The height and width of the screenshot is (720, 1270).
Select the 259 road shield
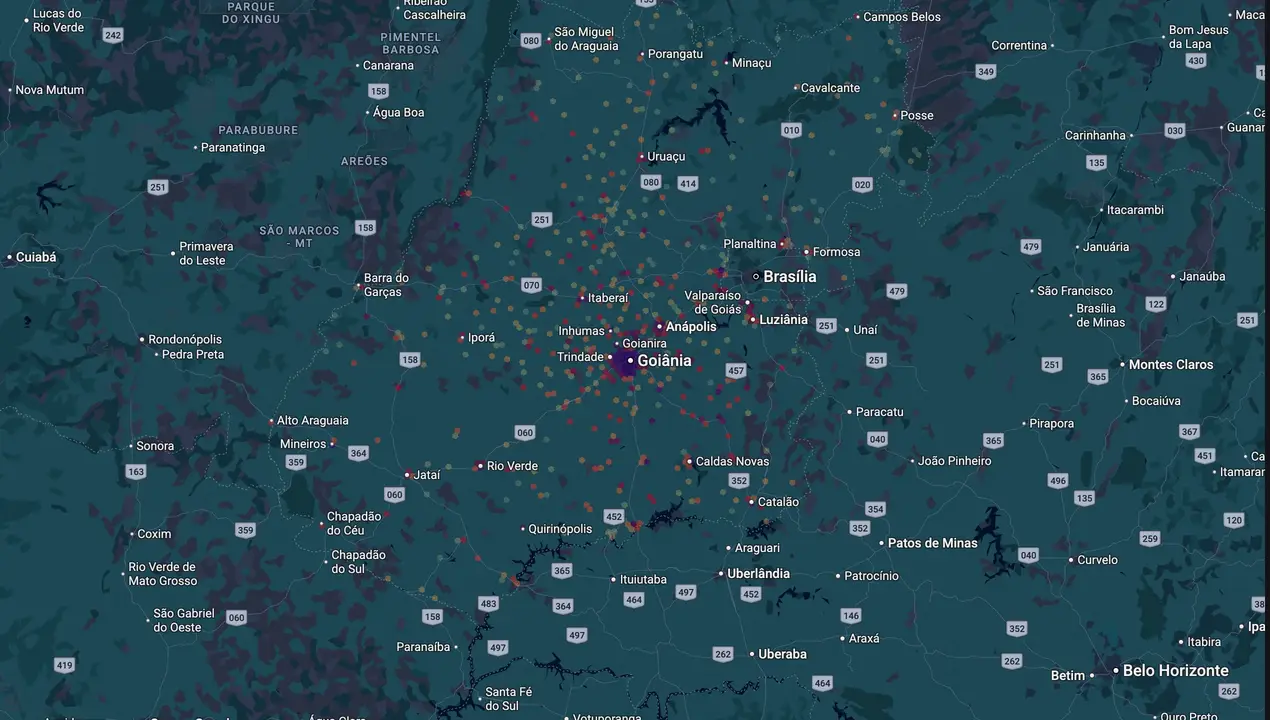(x=1150, y=539)
